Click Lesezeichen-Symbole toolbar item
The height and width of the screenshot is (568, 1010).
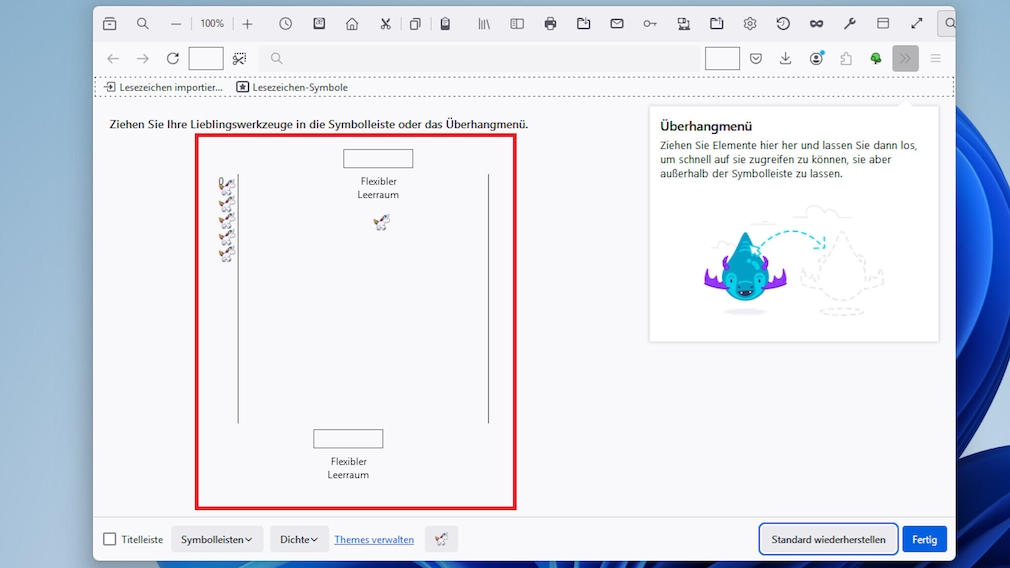pyautogui.click(x=292, y=87)
